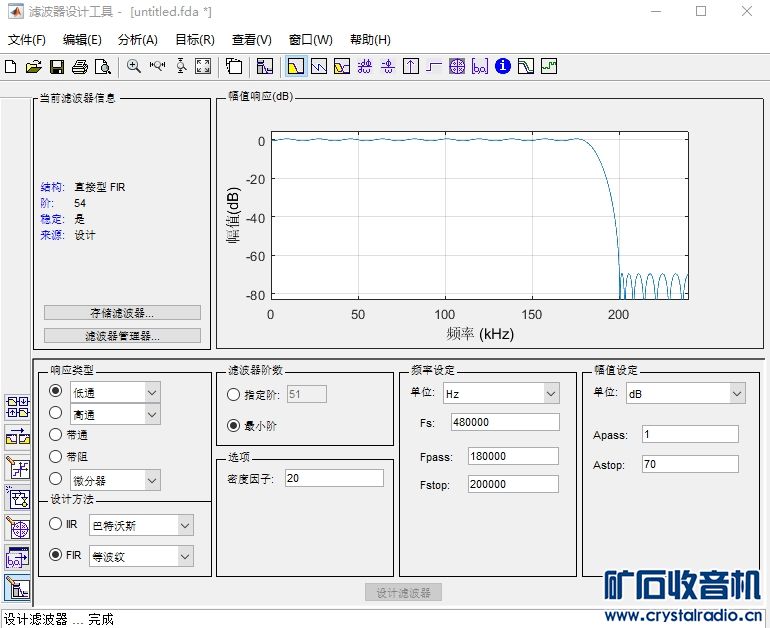
Task: Select 指定阶 specify order option
Action: tap(253, 395)
